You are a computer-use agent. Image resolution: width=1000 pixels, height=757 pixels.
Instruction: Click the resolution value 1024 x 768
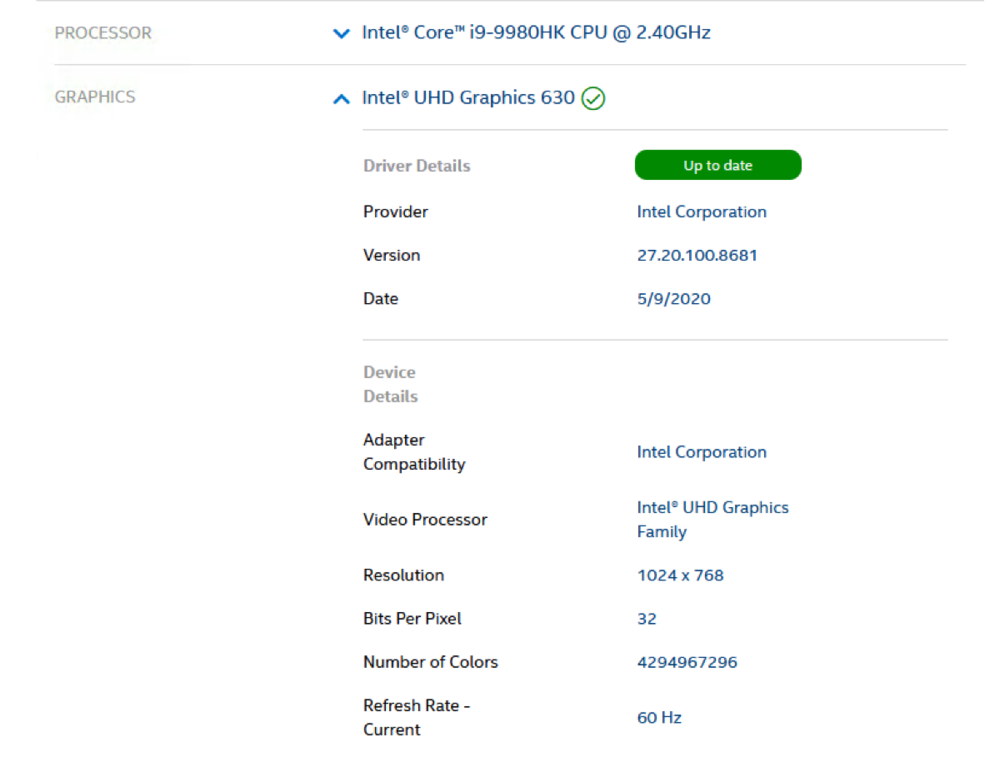tap(680, 575)
